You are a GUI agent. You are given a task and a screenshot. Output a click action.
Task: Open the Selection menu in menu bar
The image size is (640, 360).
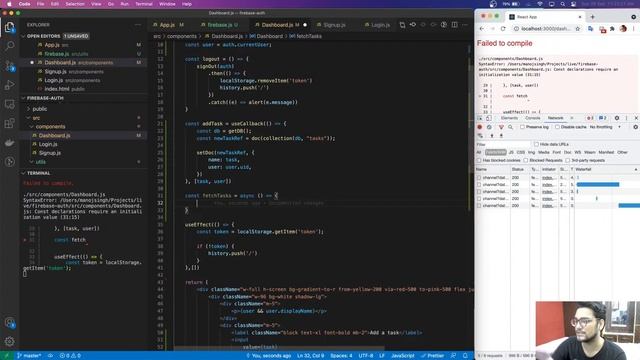click(75, 4)
